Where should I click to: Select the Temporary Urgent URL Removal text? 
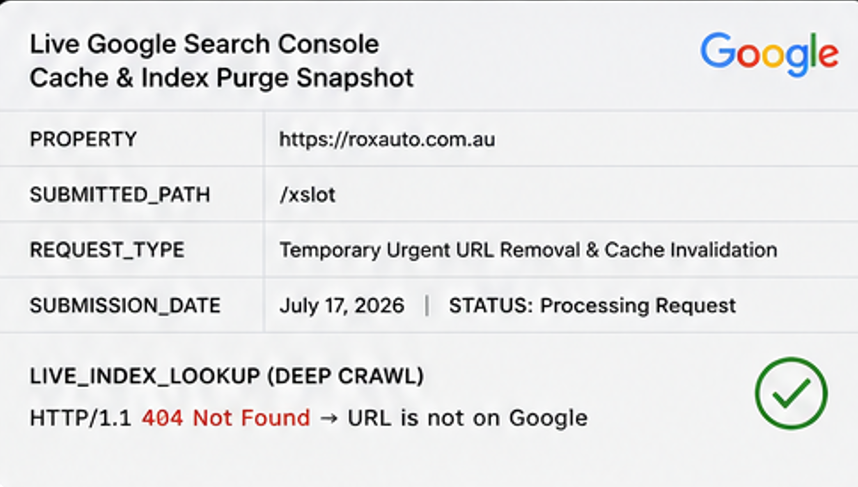coord(430,250)
